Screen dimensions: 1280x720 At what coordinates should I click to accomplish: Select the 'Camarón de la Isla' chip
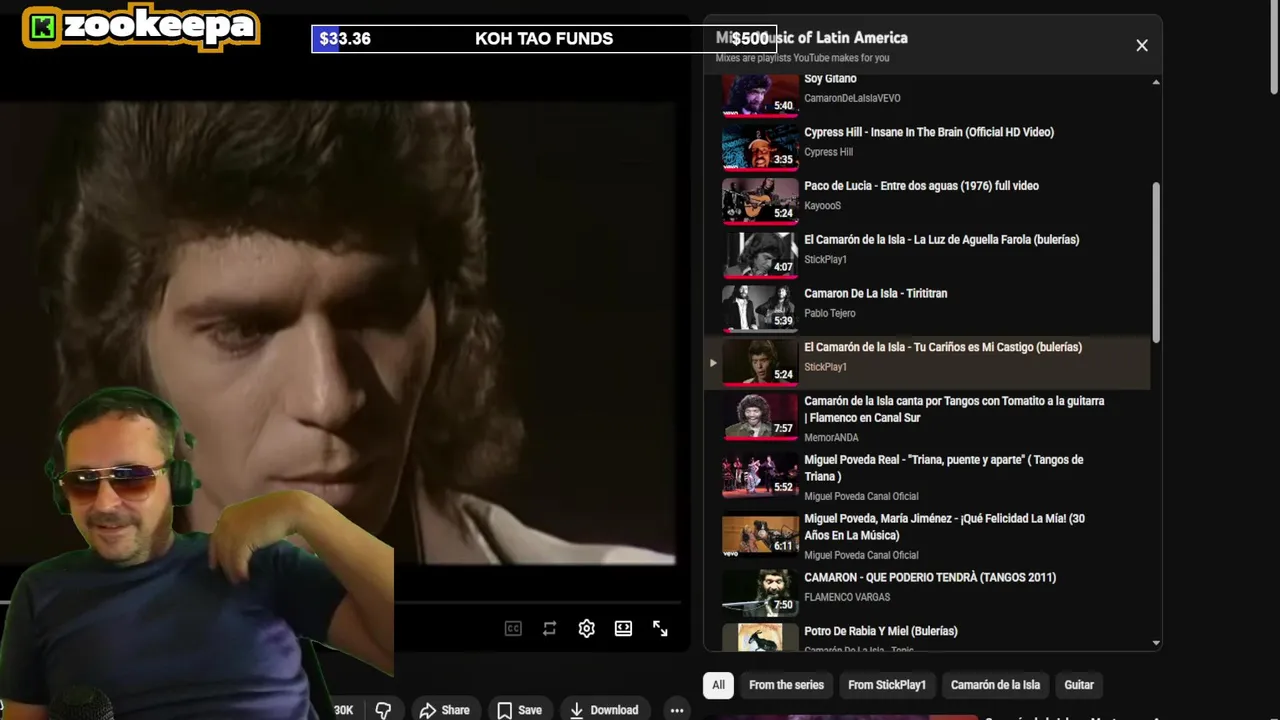coord(995,685)
